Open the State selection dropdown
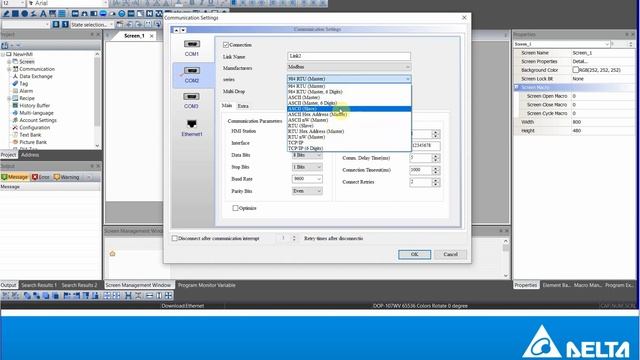 tap(92, 24)
